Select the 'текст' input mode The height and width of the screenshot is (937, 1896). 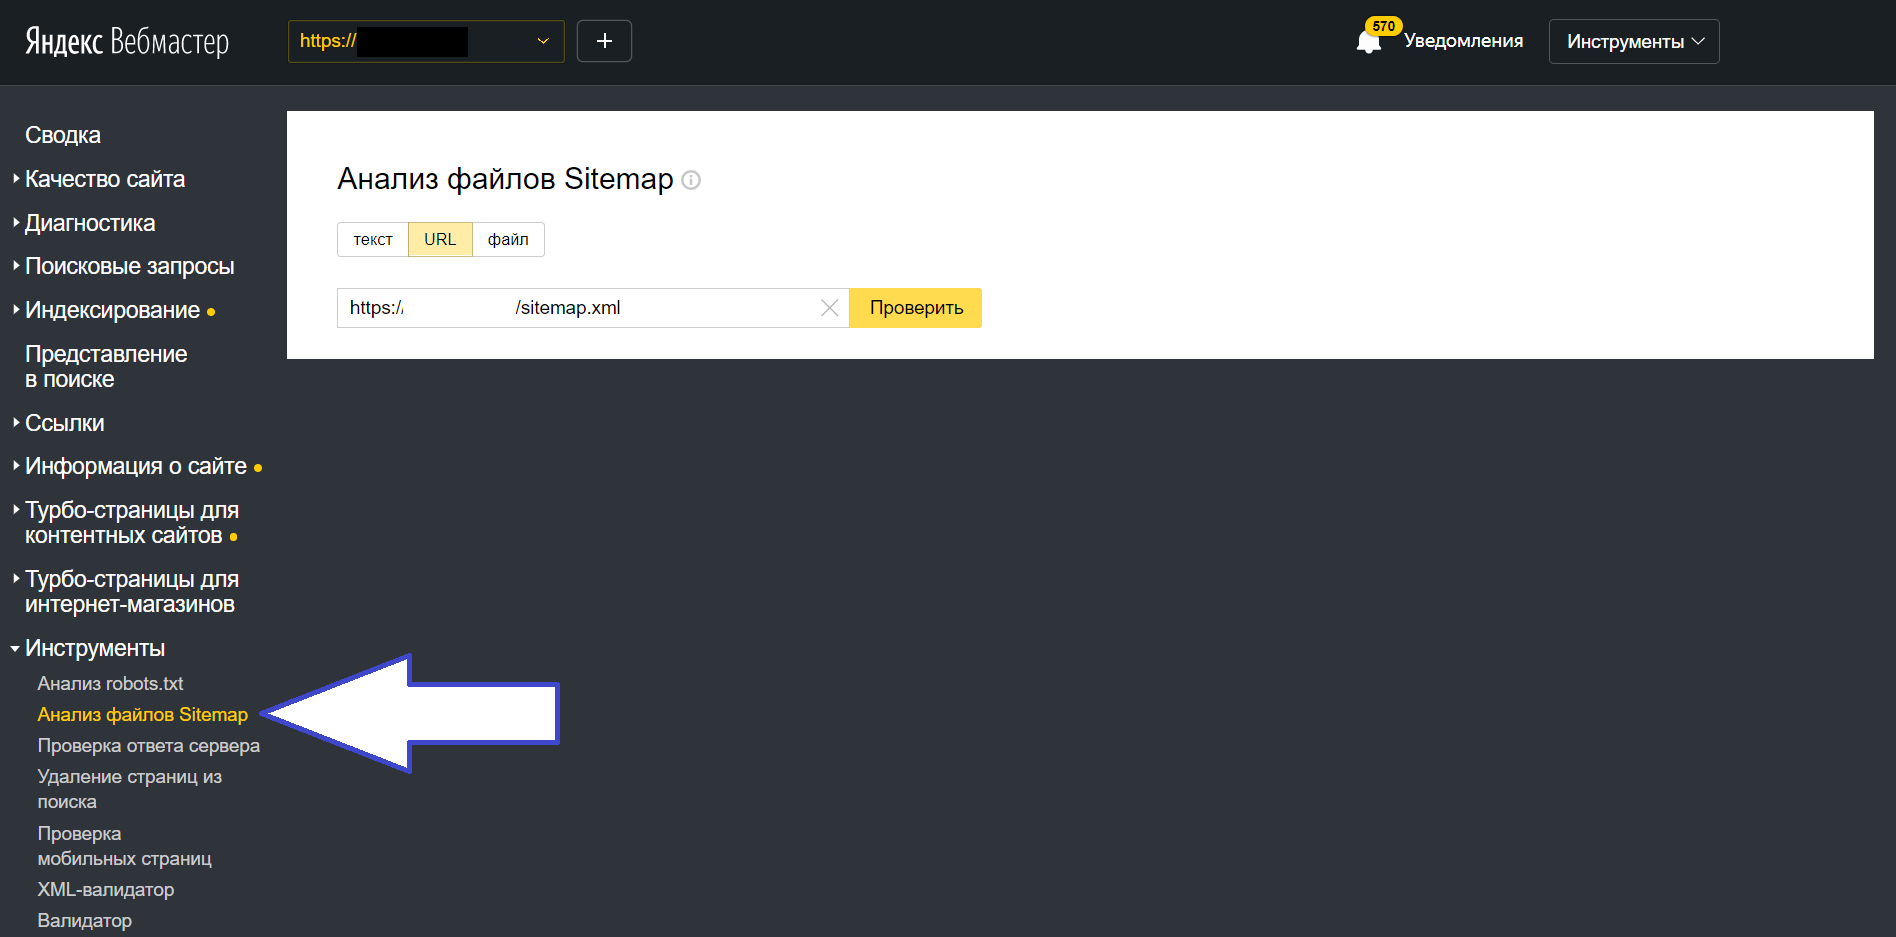[x=373, y=240]
